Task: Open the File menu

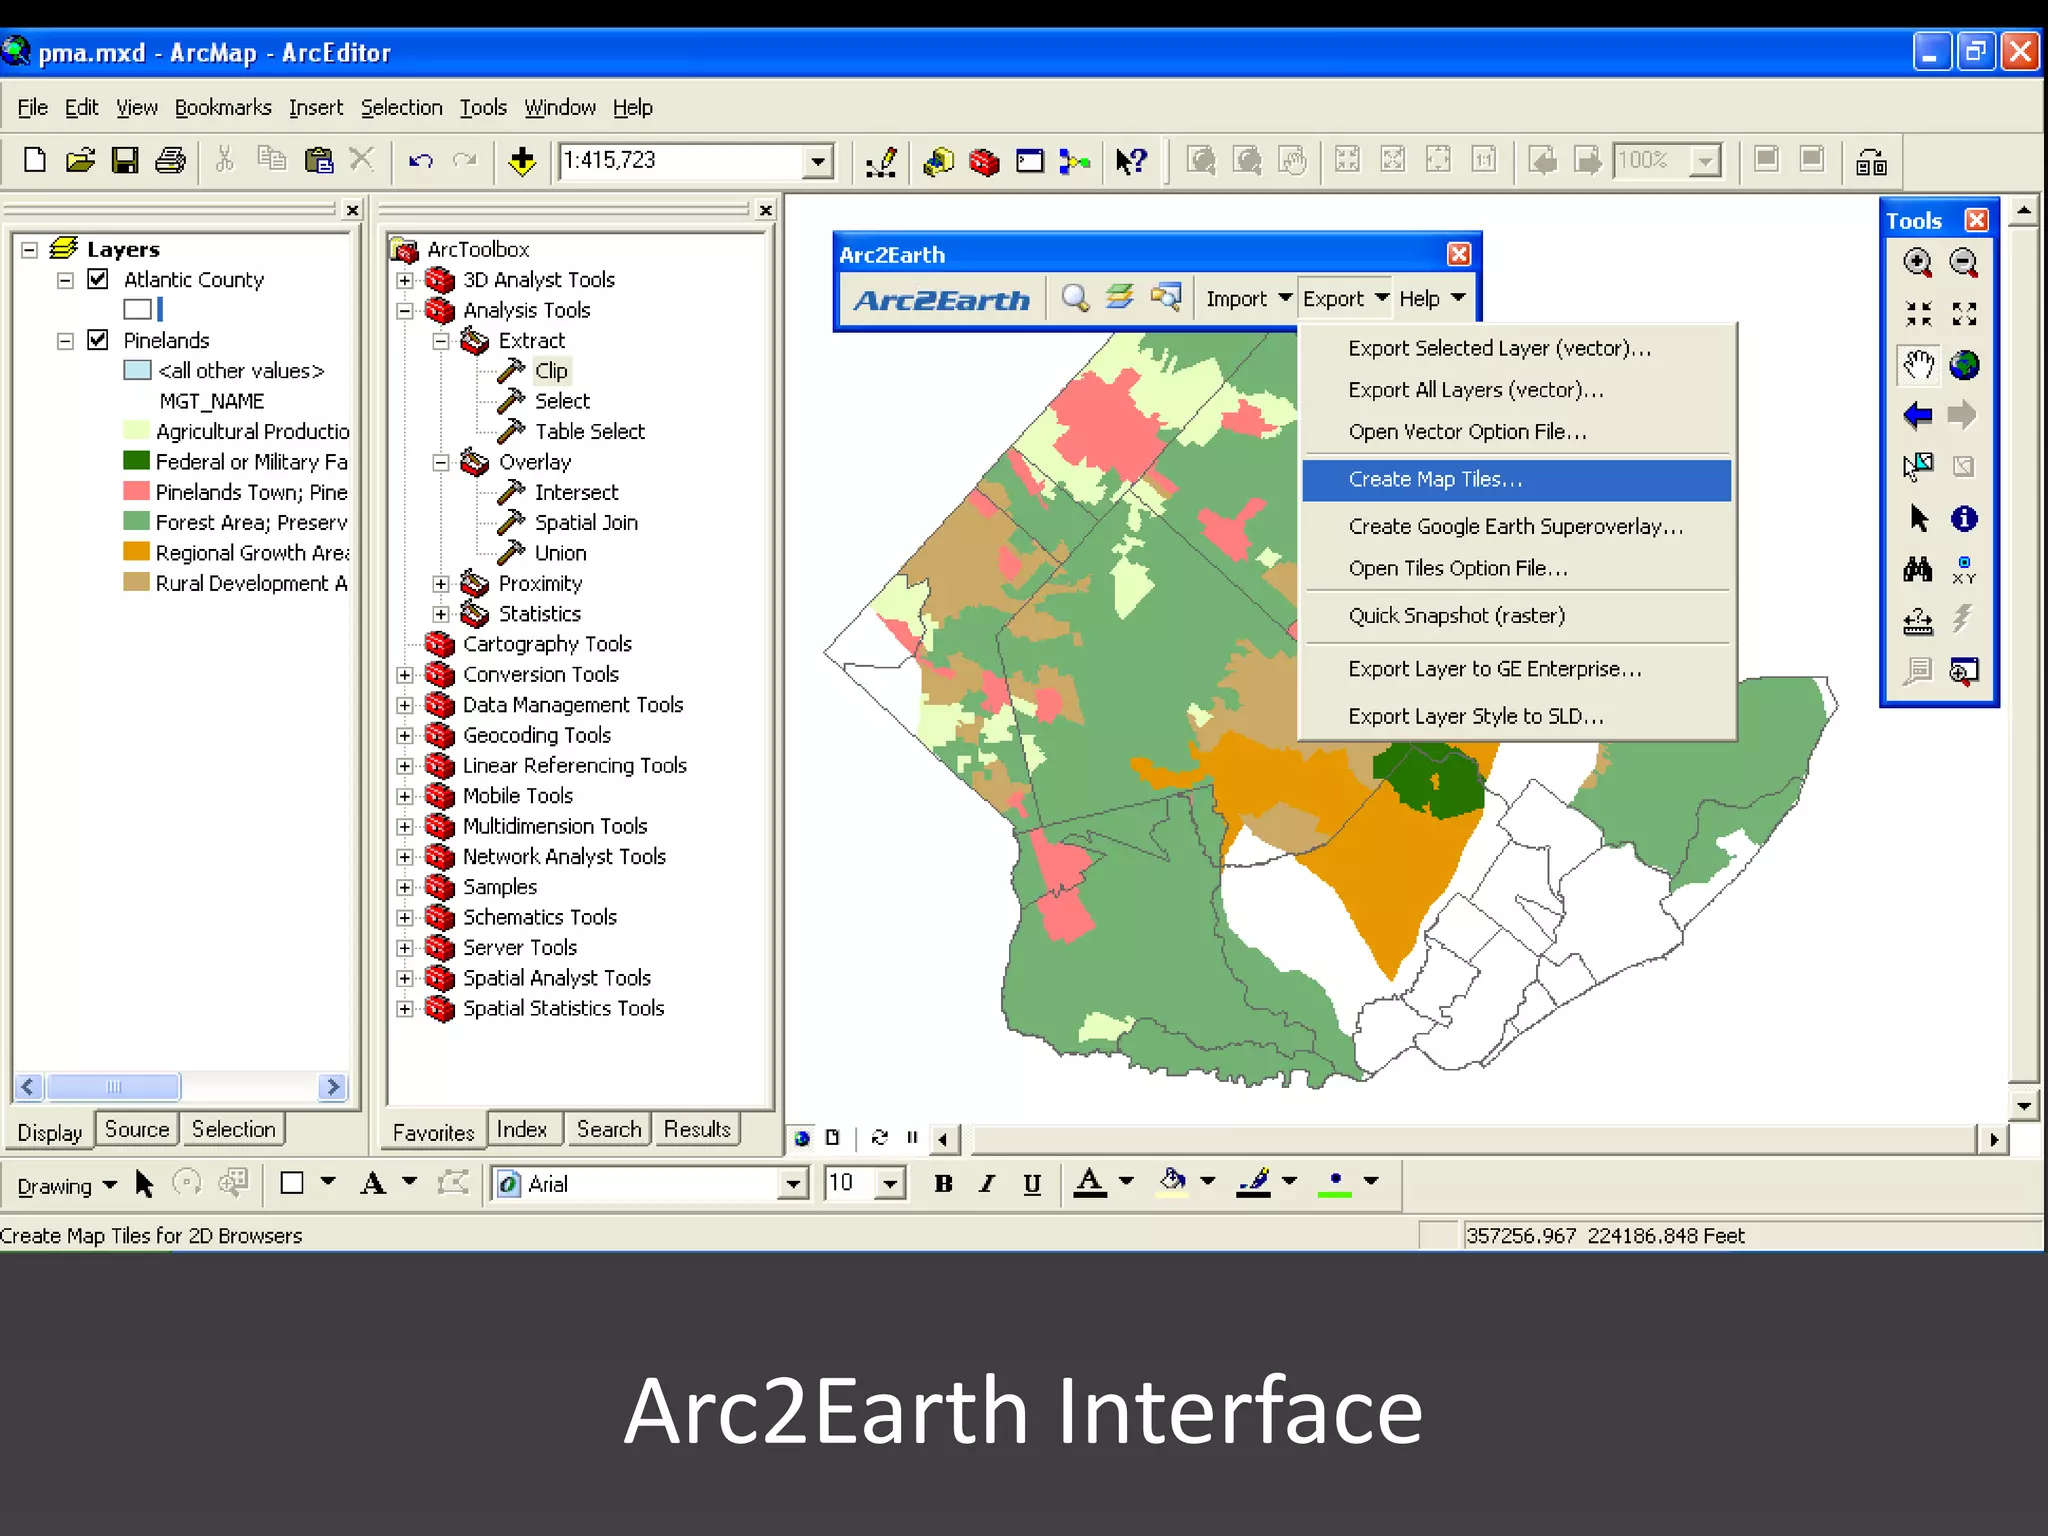Action: tap(32, 107)
